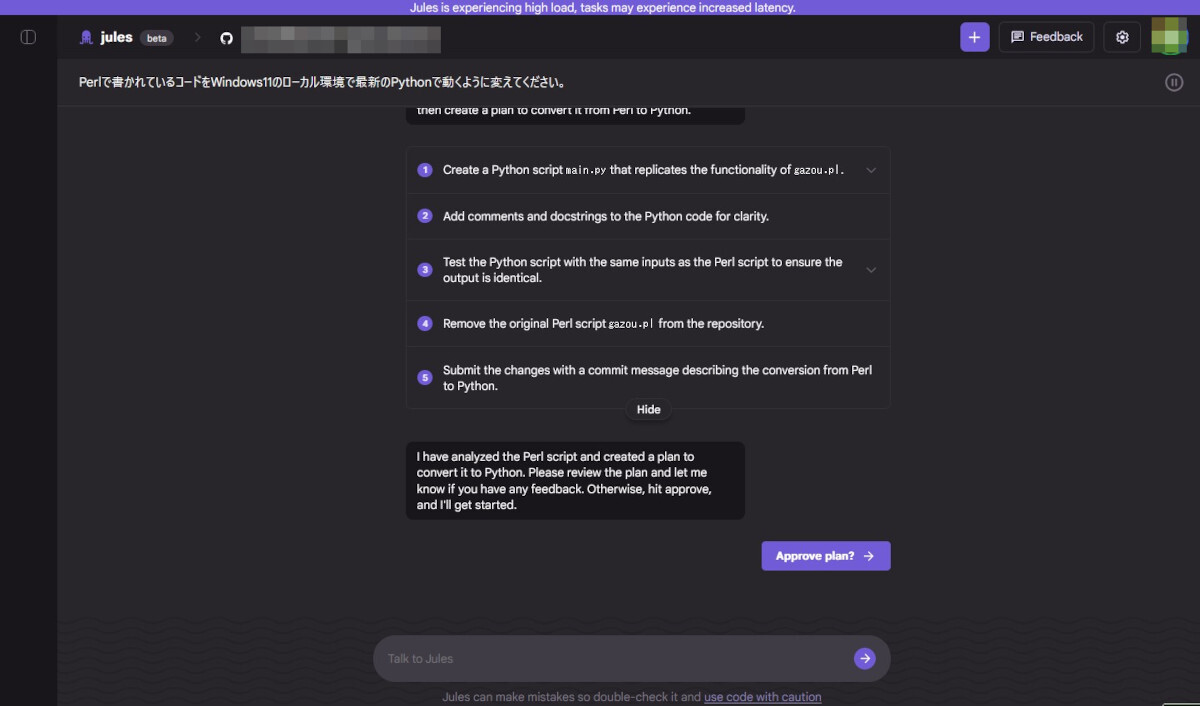Open the Feedback dialog
This screenshot has height=706, width=1200.
point(1046,37)
